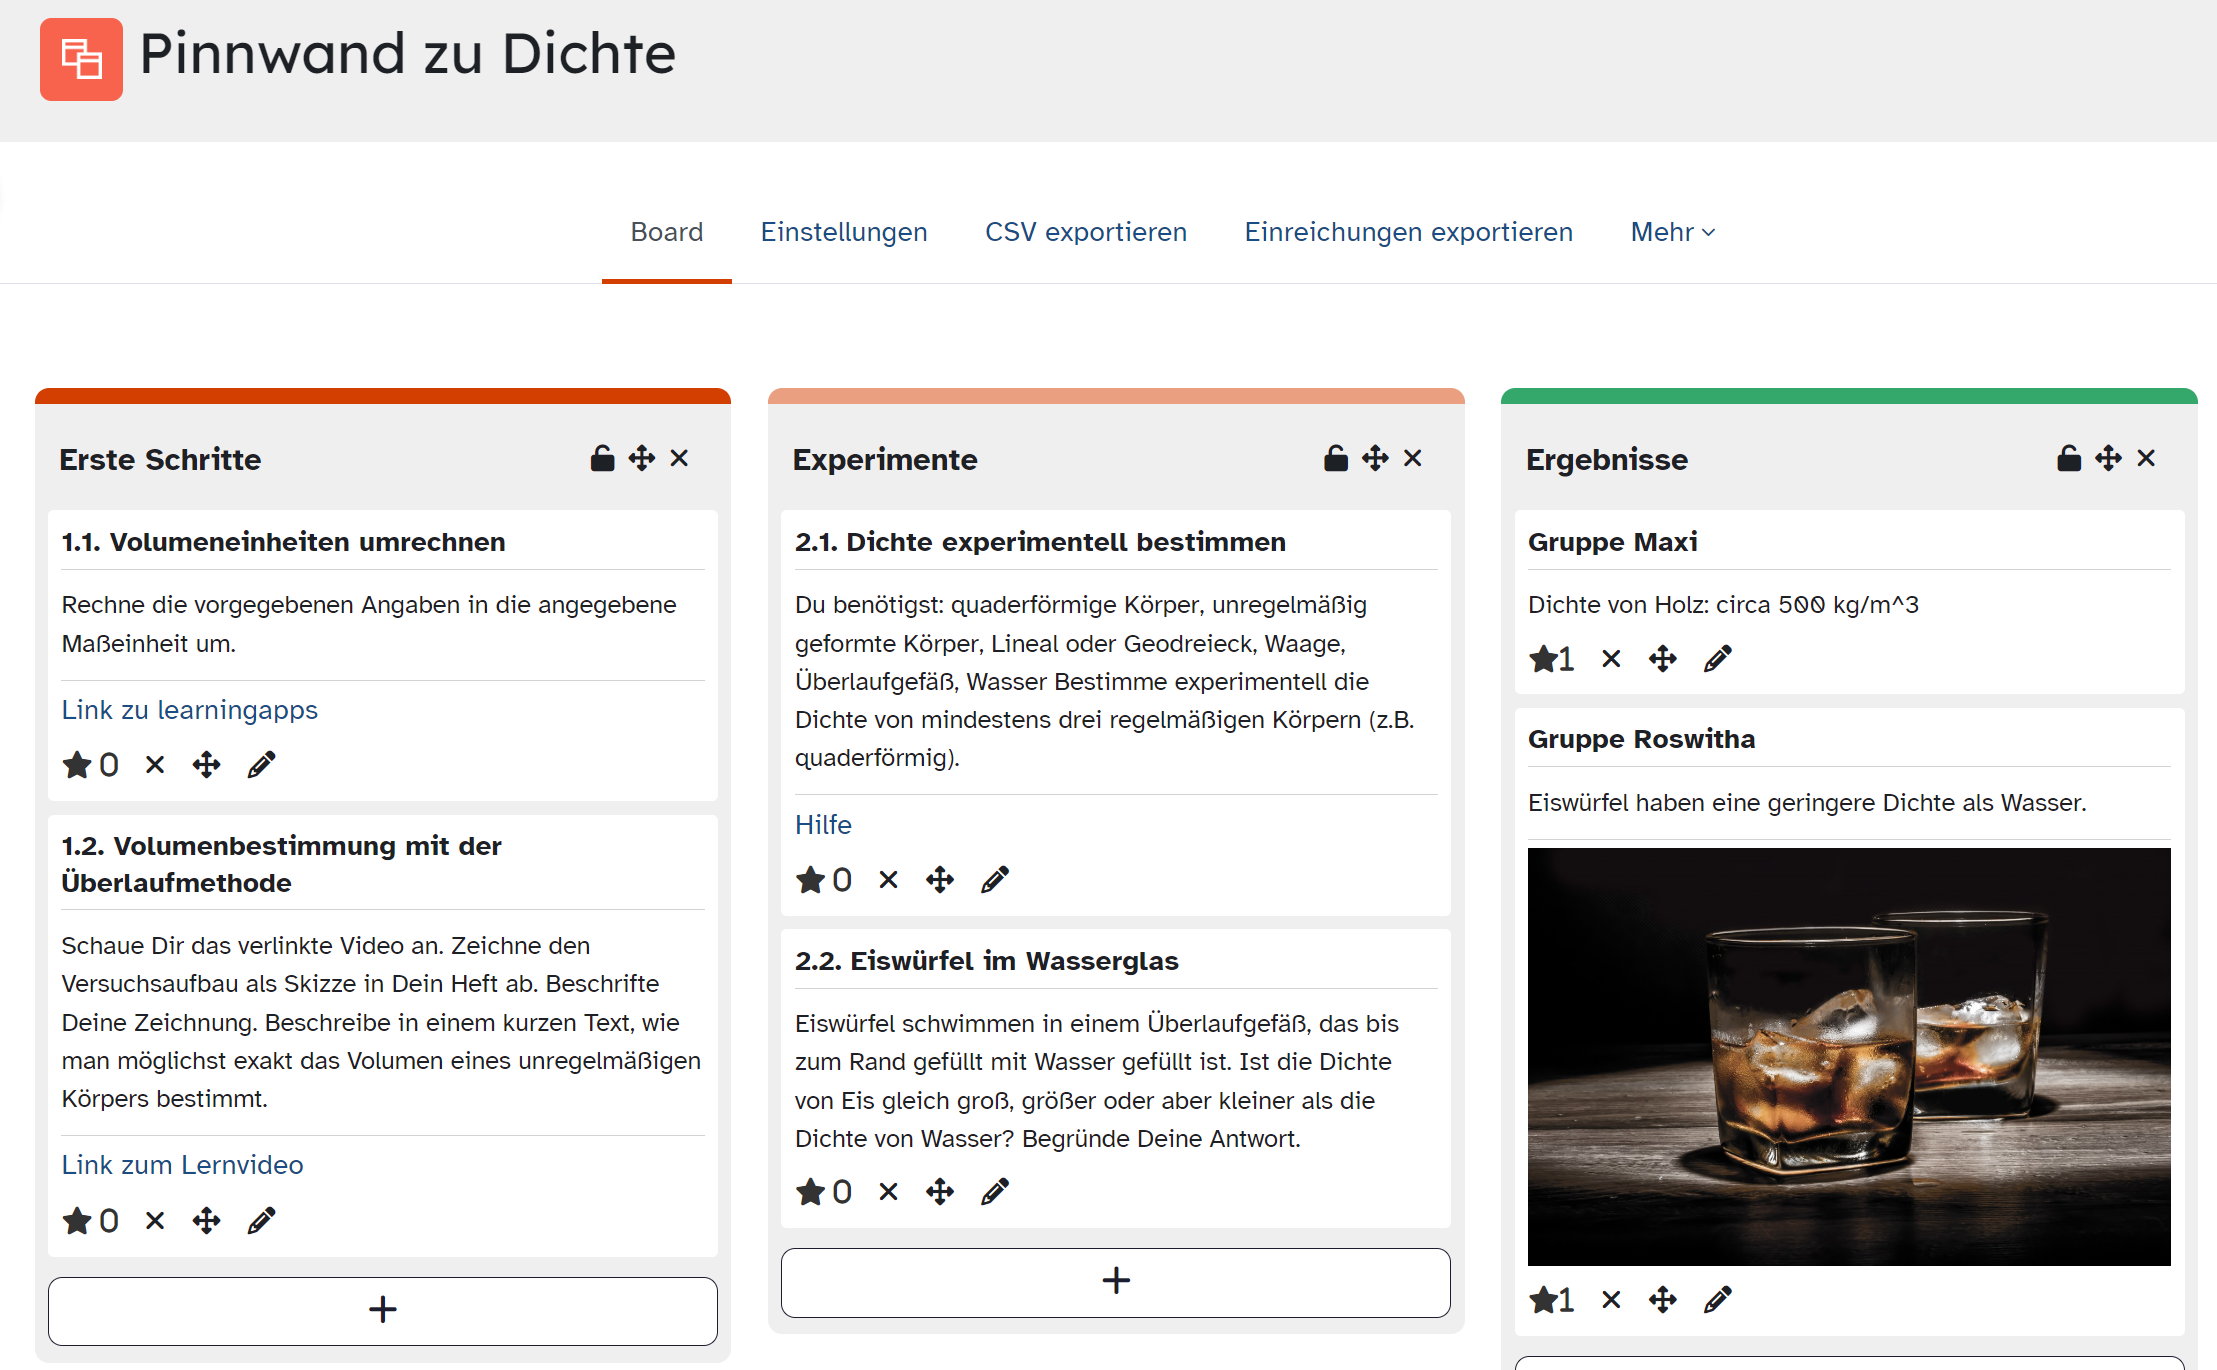Expand the Mehr dropdown menu

(x=1672, y=232)
